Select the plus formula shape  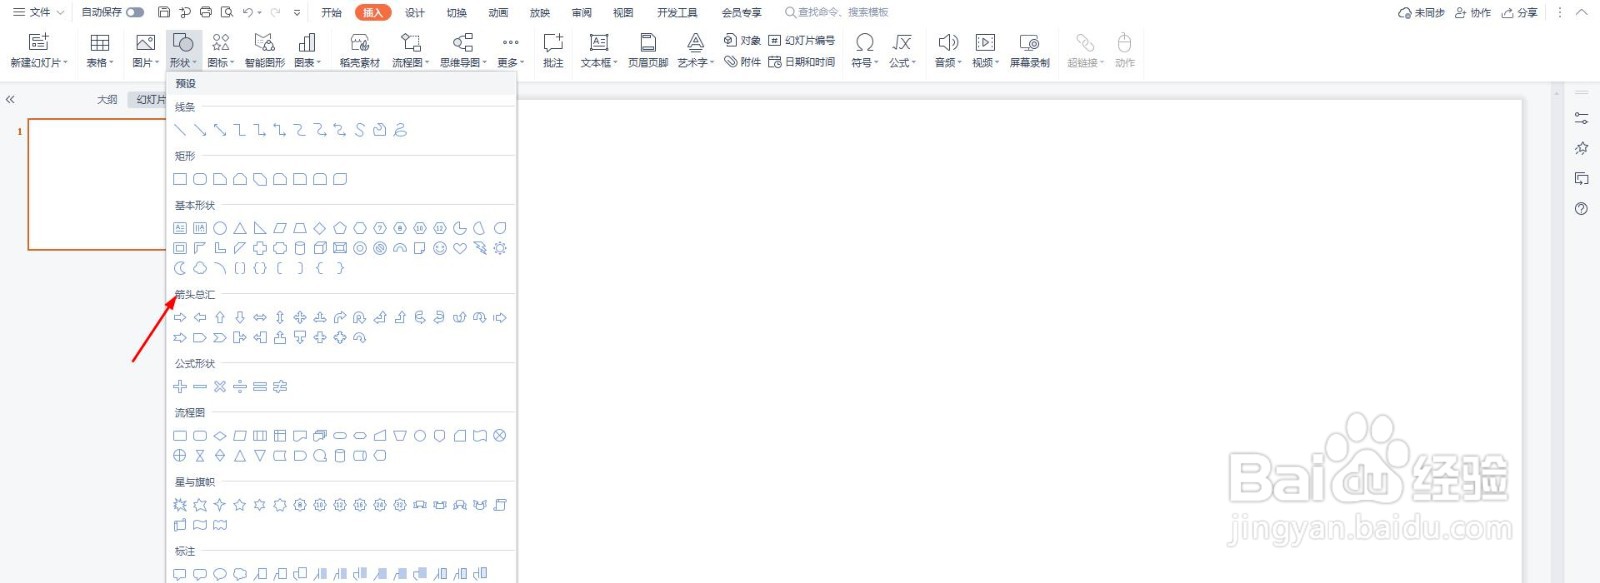[x=180, y=386]
